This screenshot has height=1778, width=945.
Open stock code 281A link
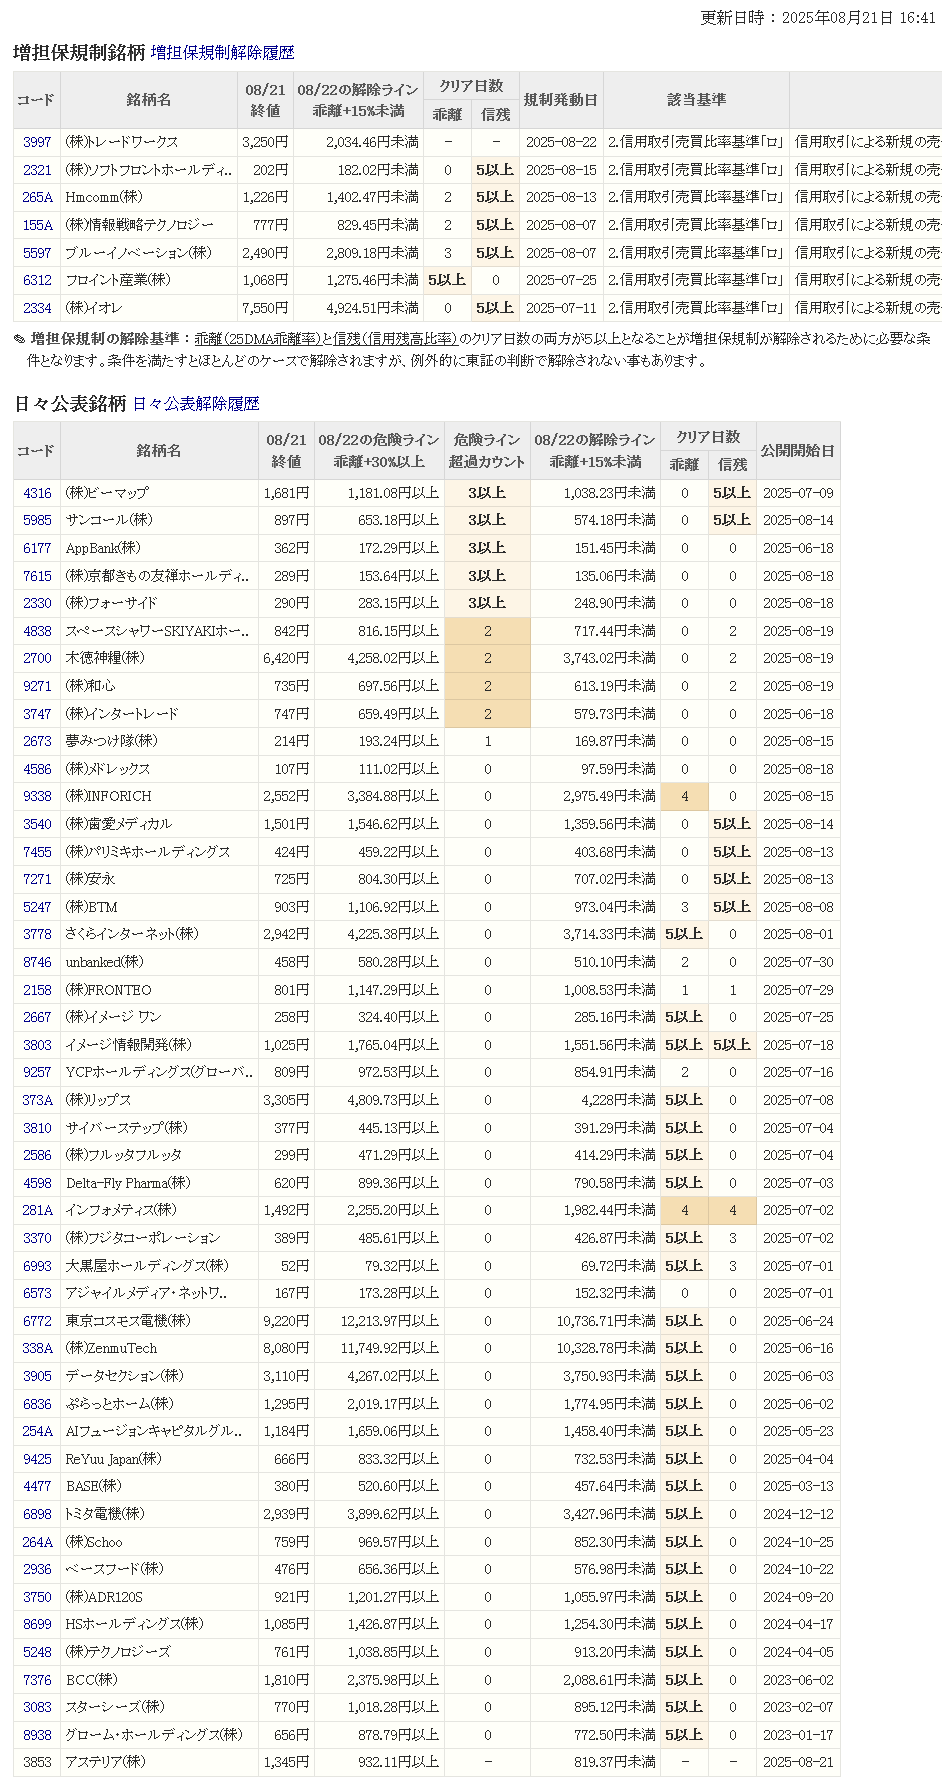[37, 1210]
